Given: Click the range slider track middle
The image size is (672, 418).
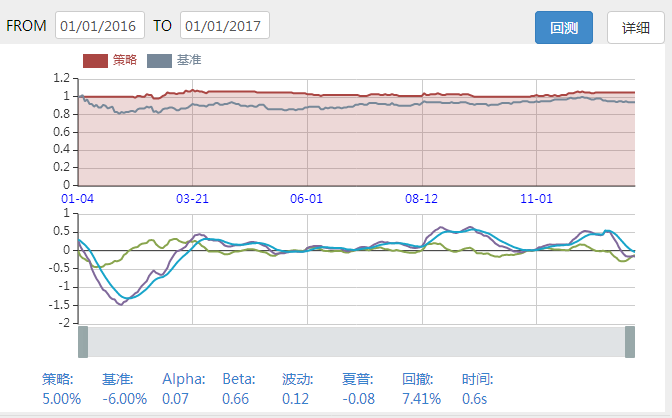Looking at the screenshot, I should click(357, 342).
